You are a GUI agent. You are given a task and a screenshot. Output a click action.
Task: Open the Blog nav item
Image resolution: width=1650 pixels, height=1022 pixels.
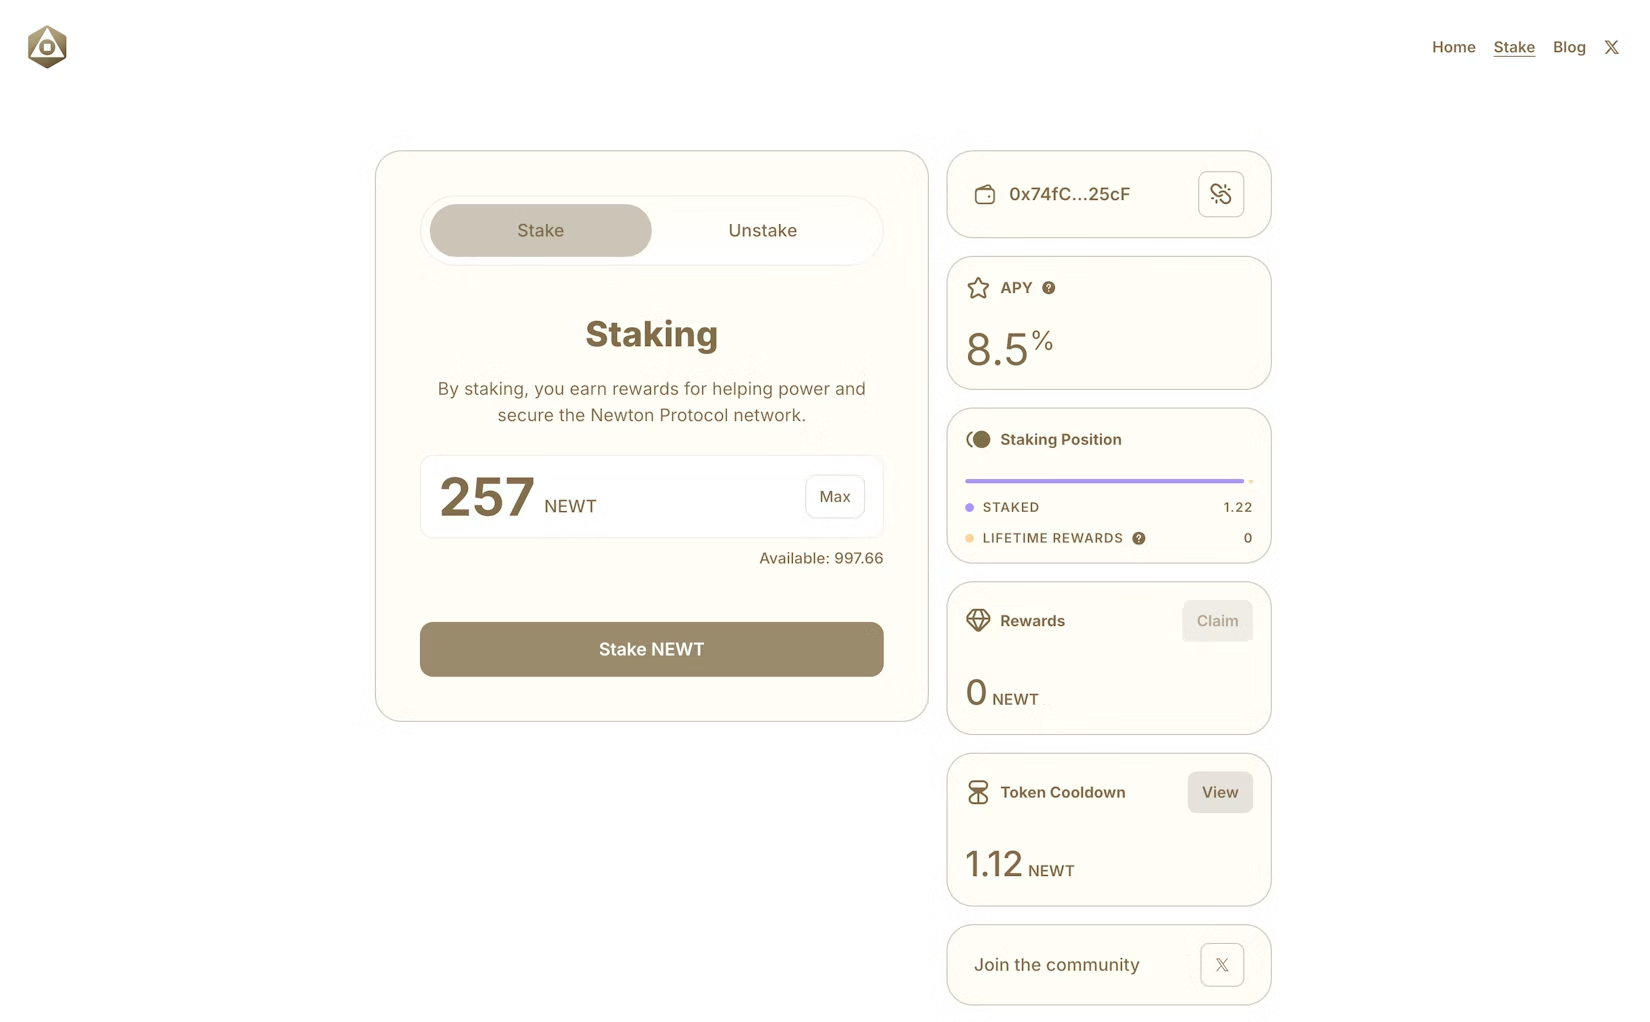click(x=1569, y=47)
